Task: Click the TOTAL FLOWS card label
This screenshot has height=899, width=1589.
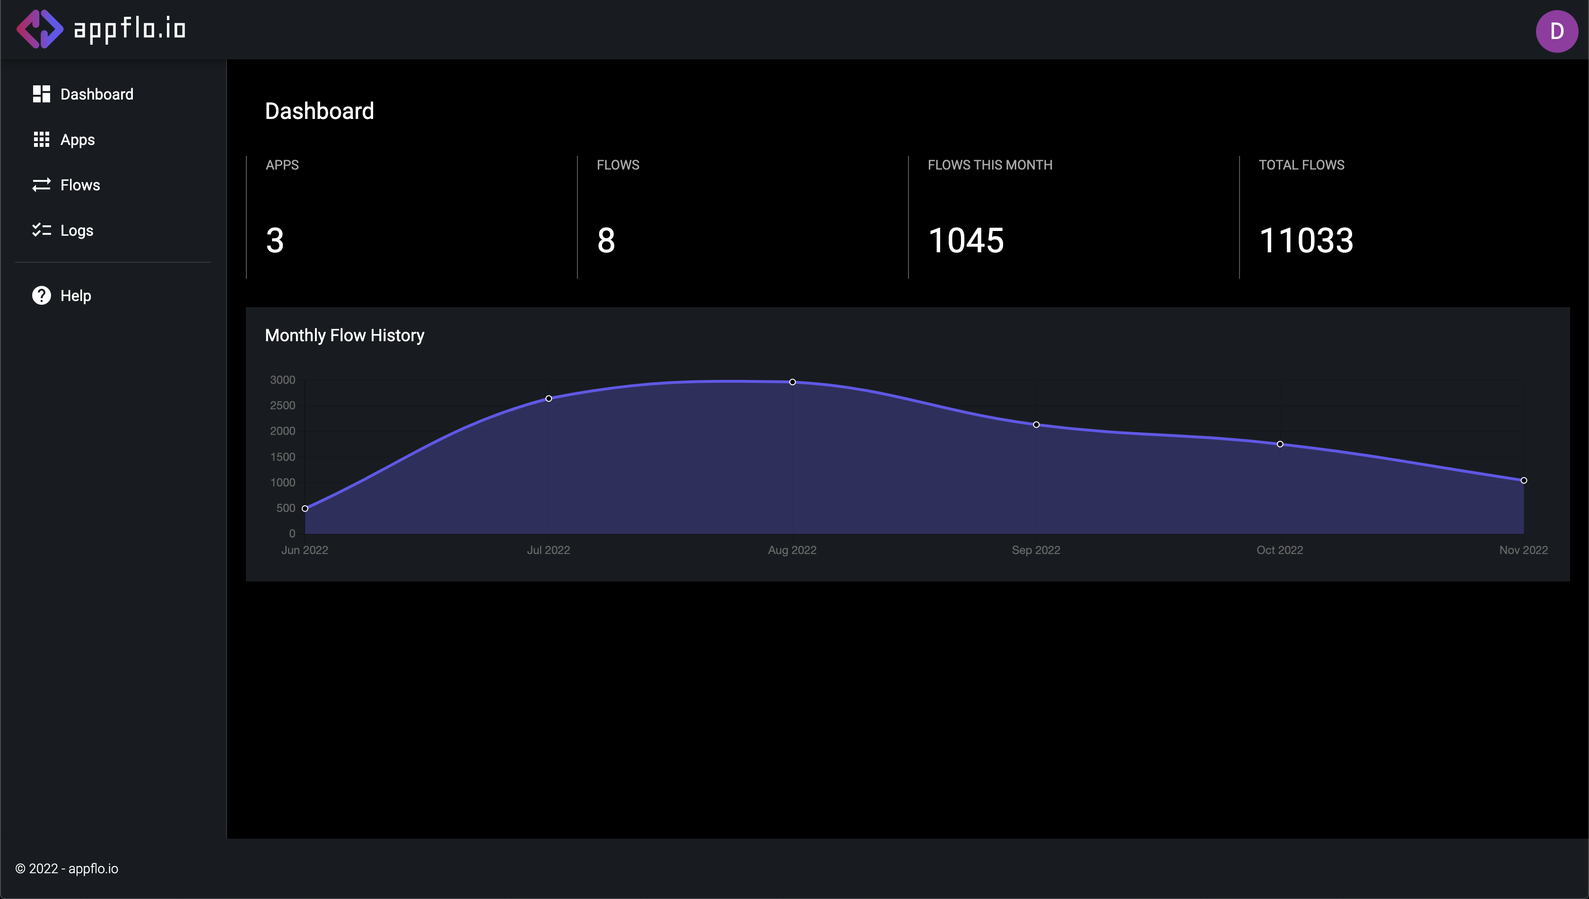Action: (x=1302, y=165)
